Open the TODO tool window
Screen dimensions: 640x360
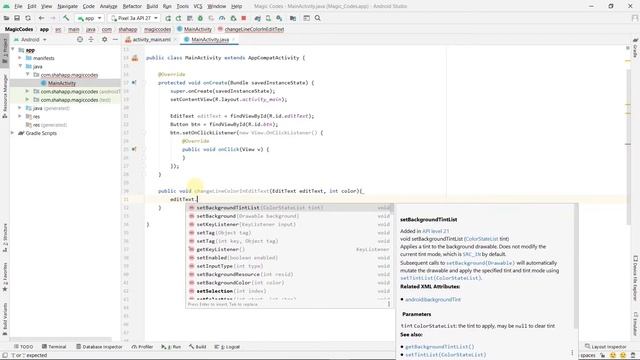pos(24,347)
